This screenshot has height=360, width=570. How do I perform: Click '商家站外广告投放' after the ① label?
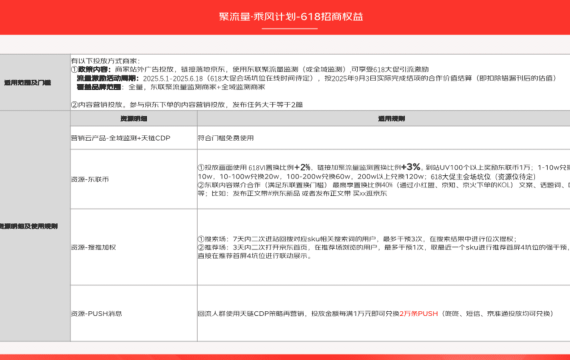(144, 69)
